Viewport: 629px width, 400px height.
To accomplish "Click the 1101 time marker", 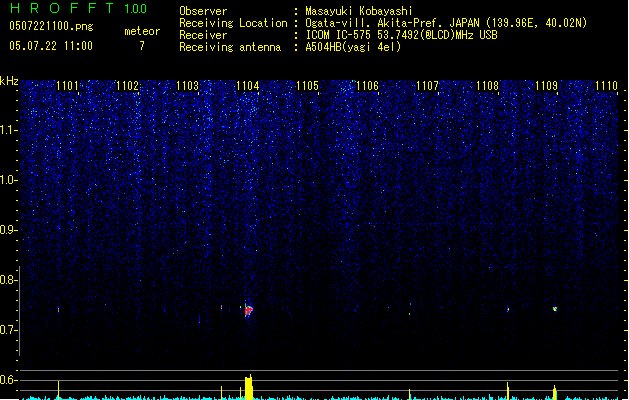I will (67, 86).
